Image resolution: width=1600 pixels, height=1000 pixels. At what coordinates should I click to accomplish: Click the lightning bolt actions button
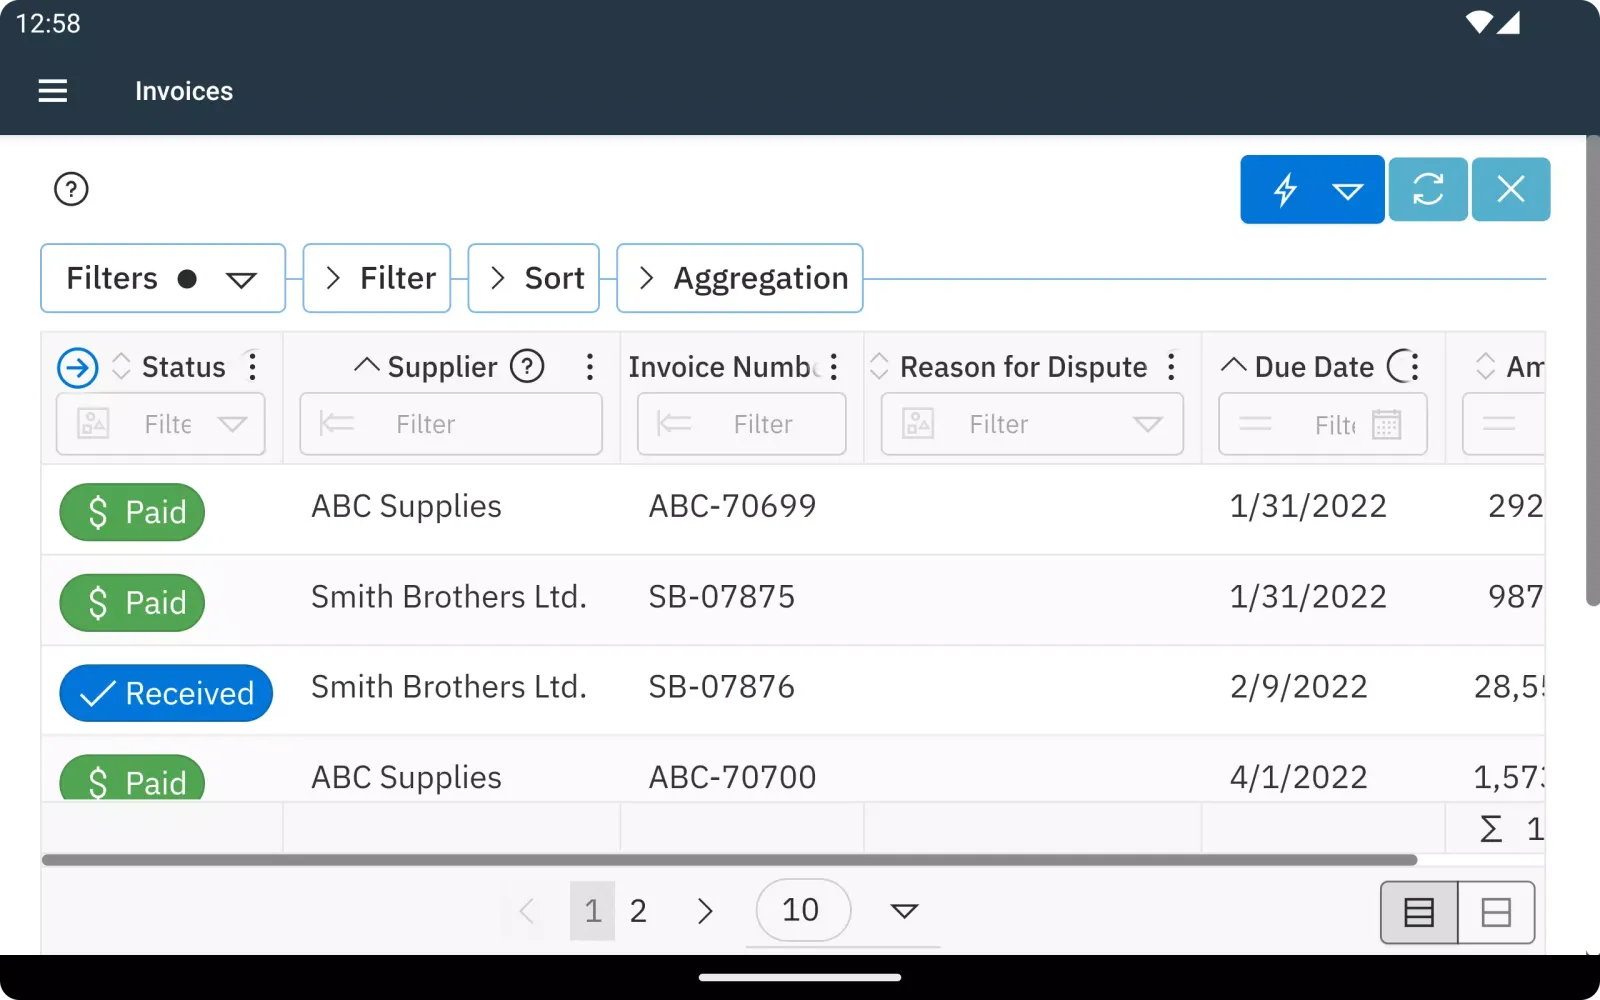[x=1285, y=189]
